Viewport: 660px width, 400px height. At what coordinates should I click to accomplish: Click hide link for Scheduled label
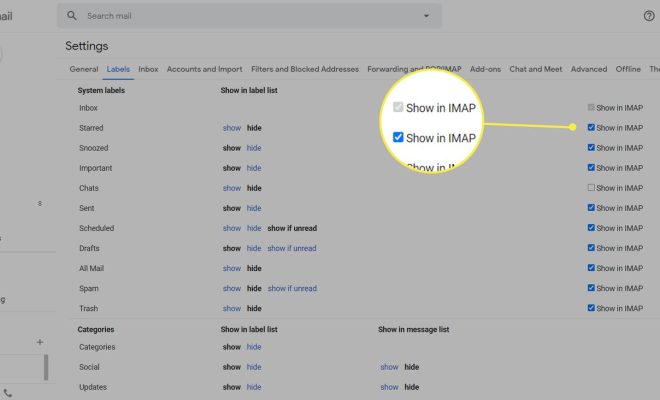[x=254, y=228]
